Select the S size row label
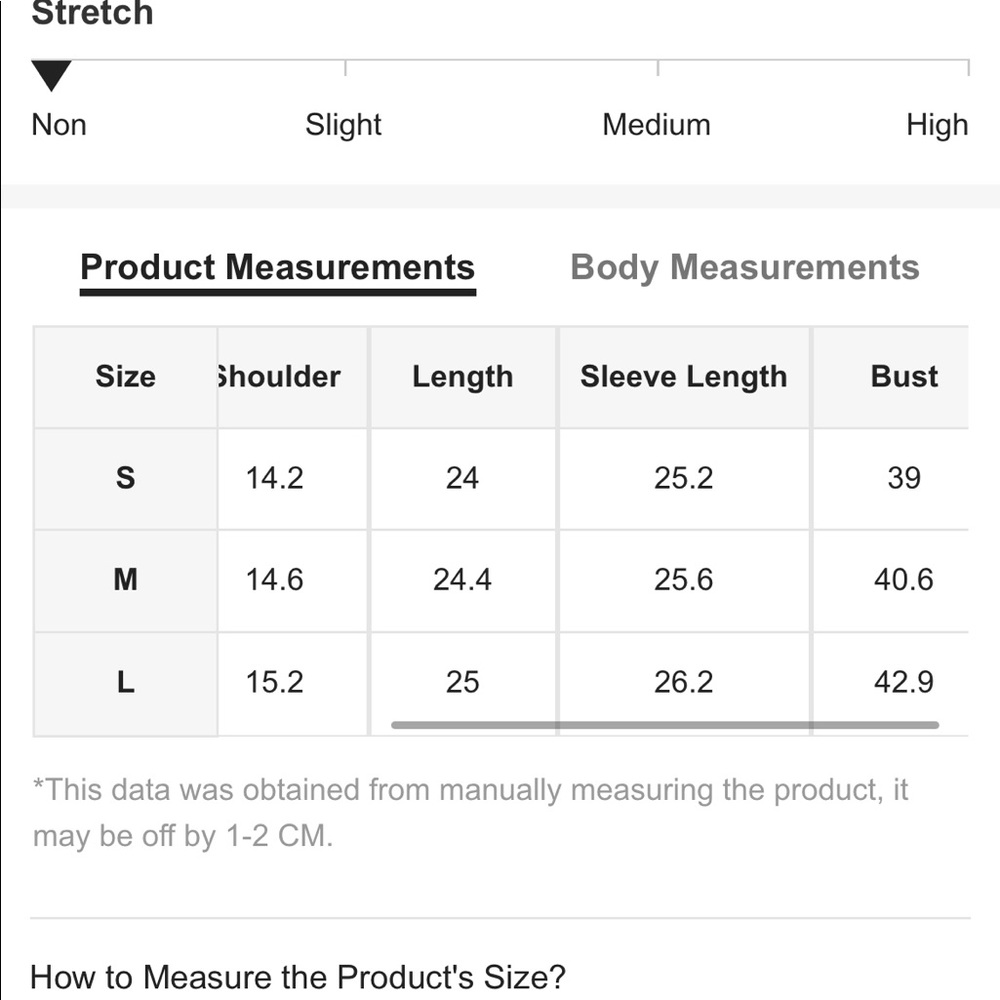Image resolution: width=1000 pixels, height=1000 pixels. [125, 478]
